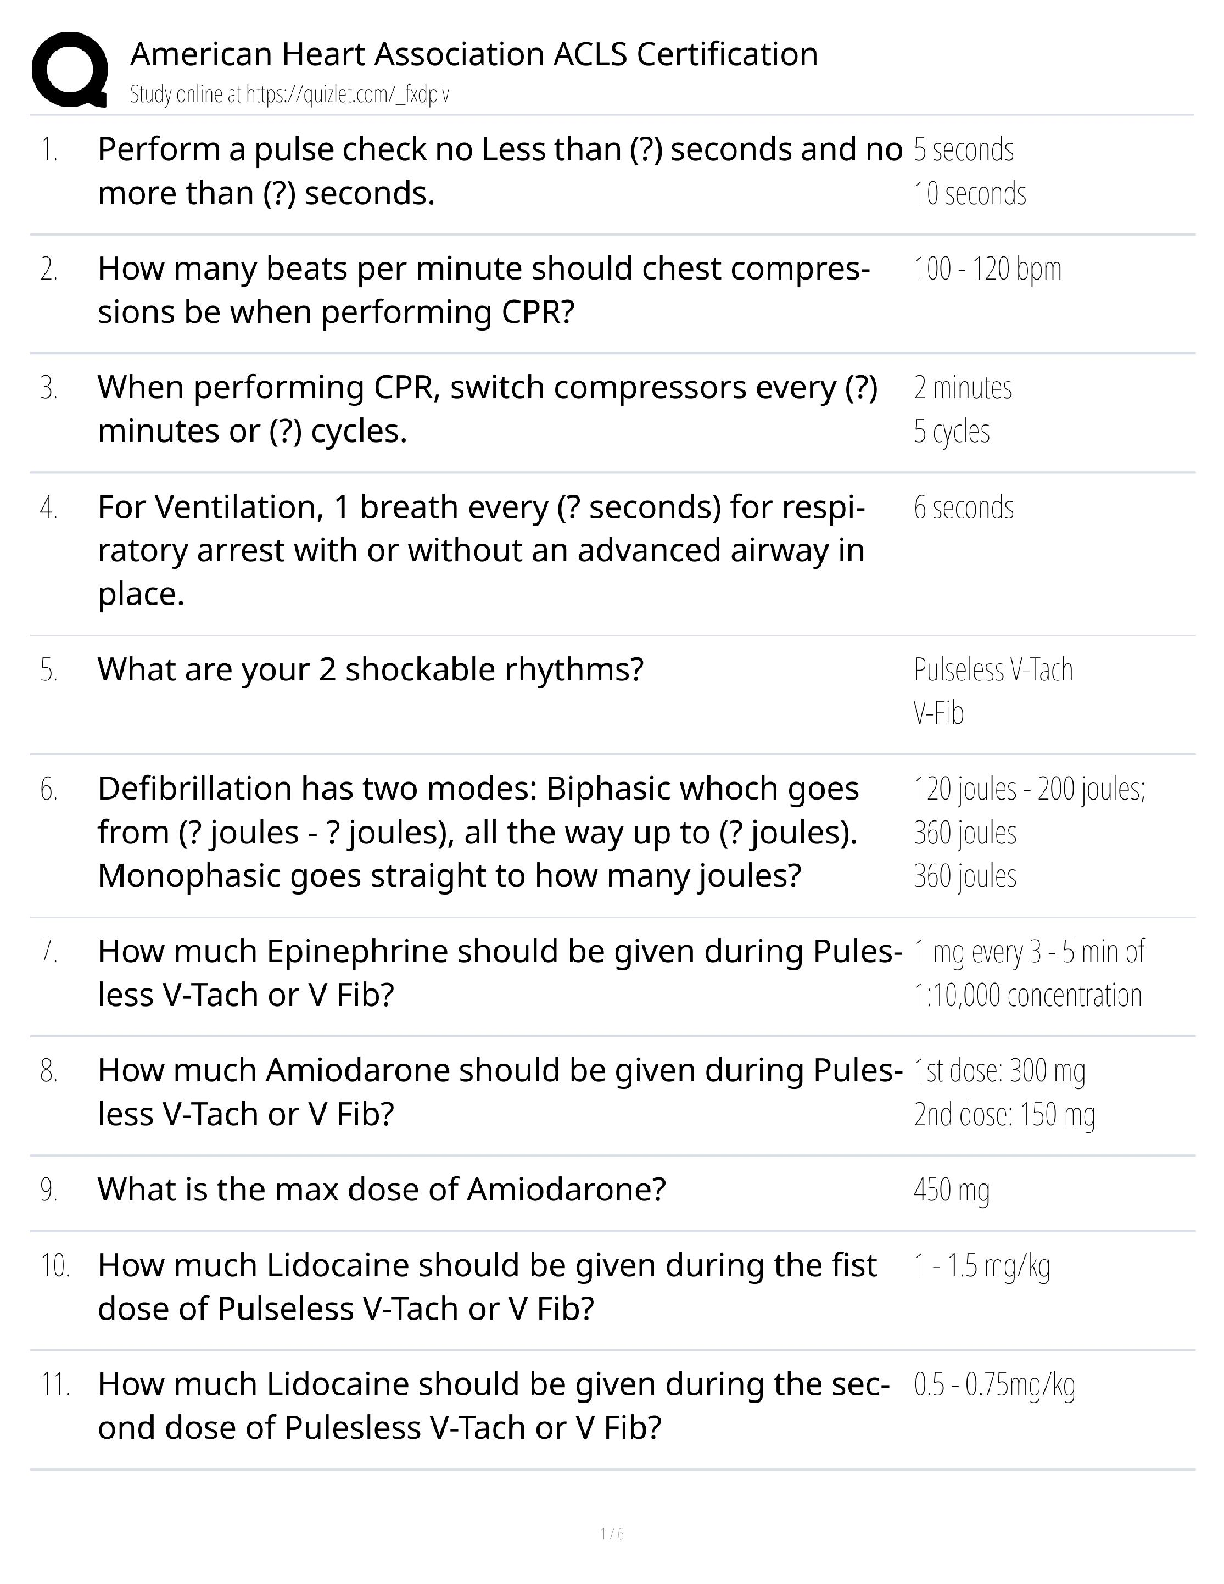Viewport: 1224px width, 1584px height.
Task: Click the page number at the bottom
Action: (x=611, y=1533)
